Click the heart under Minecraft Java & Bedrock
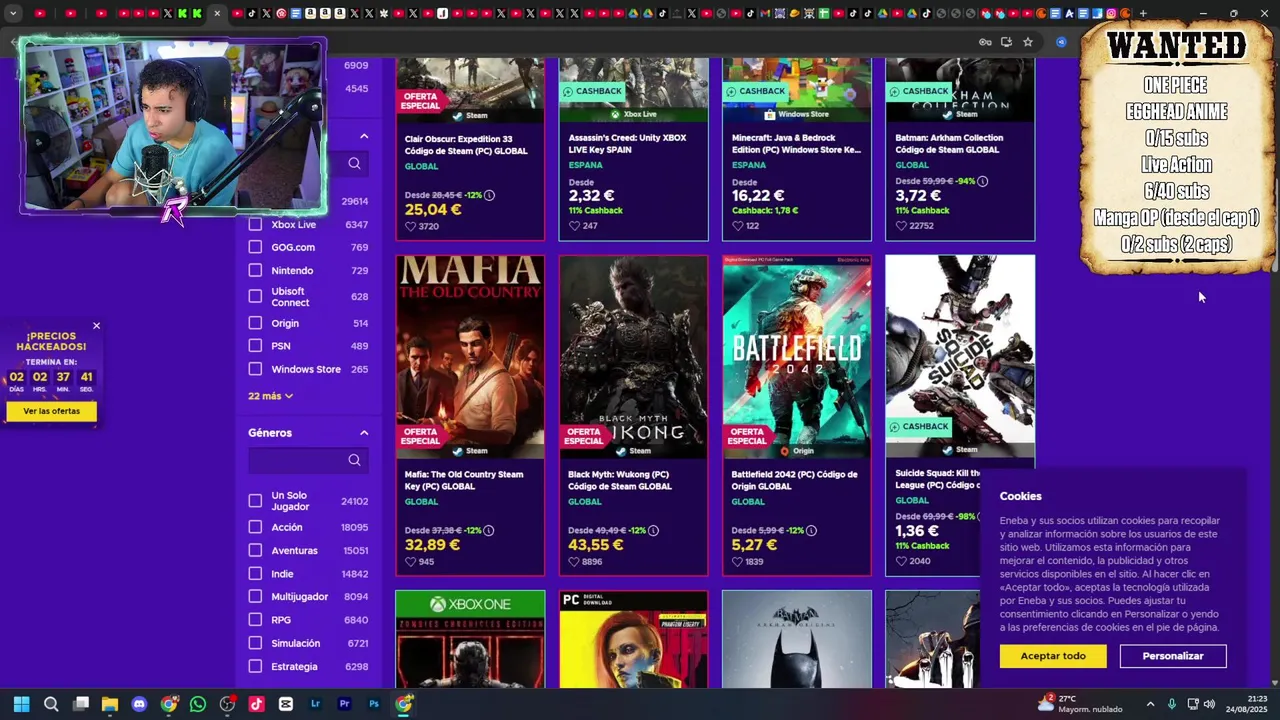Screen dimensions: 1280x720 click(738, 226)
